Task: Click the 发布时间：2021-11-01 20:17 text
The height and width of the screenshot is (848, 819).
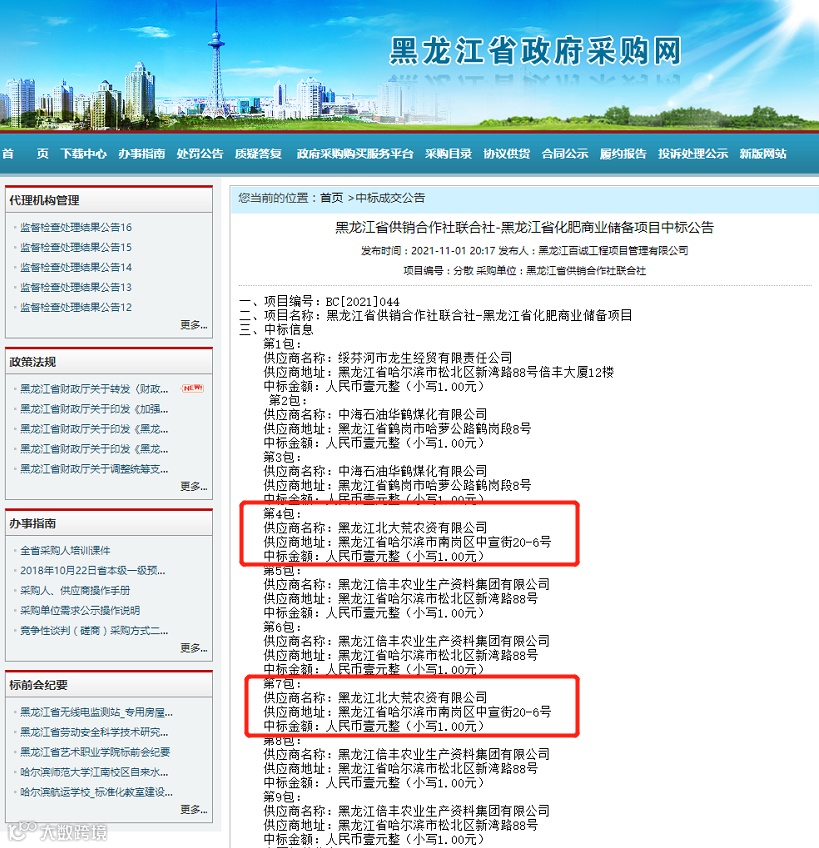Action: [x=428, y=250]
